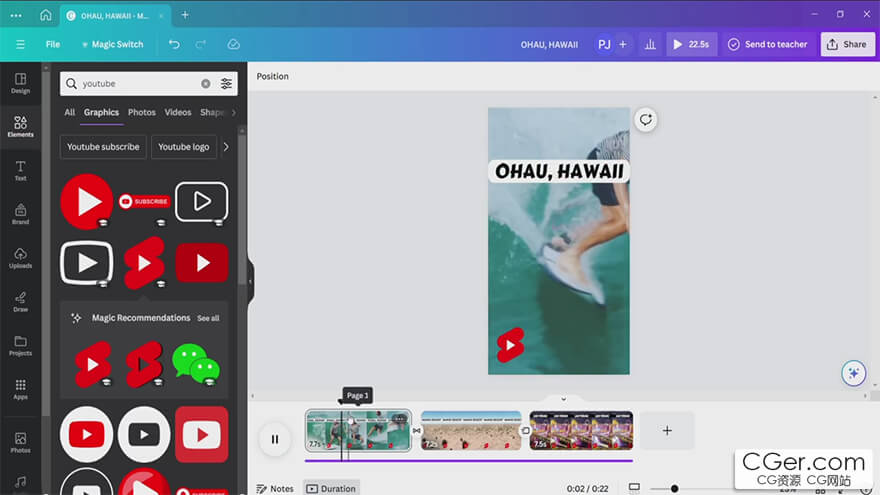Screen dimensions: 880x495
Task: Click the Share button
Action: click(x=847, y=44)
